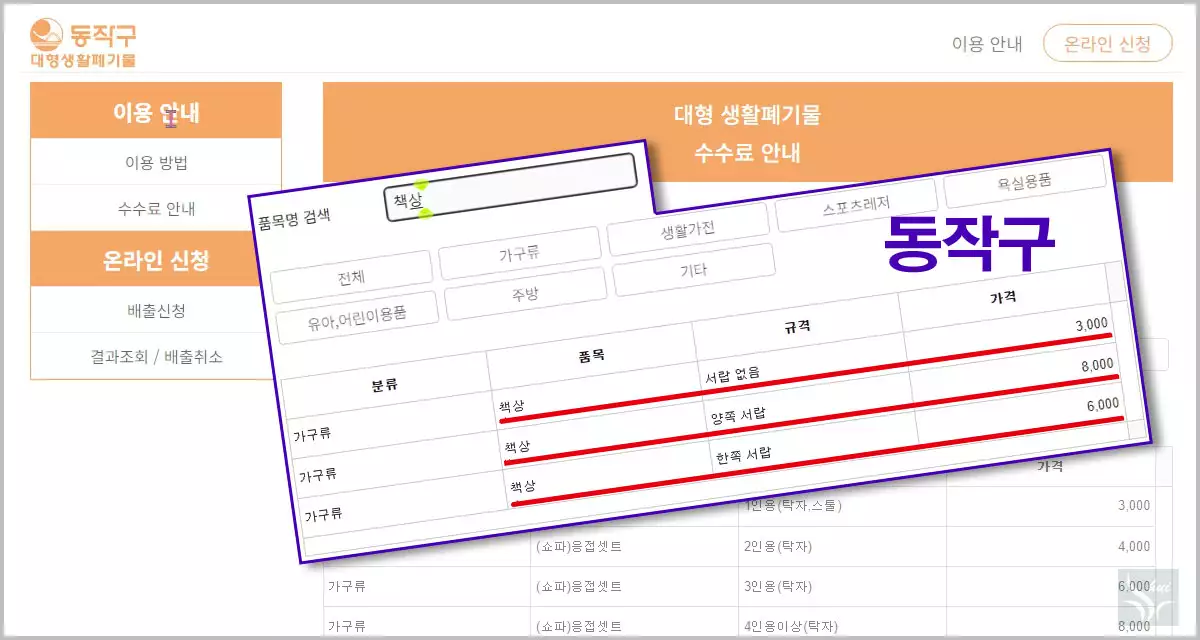Open 배출신청 from the sidebar
Screen dimensions: 1200x640
click(x=156, y=311)
